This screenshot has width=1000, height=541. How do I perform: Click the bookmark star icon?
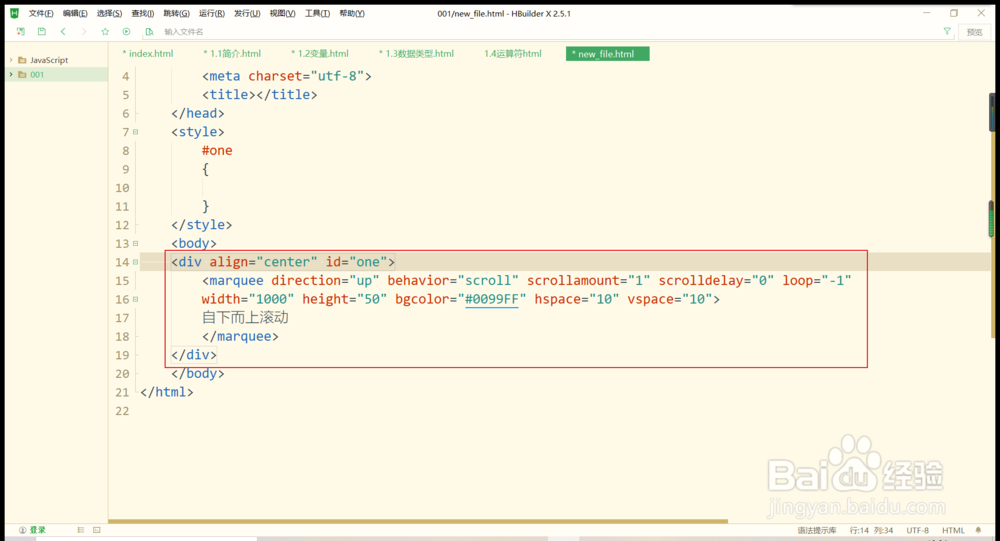(x=105, y=31)
